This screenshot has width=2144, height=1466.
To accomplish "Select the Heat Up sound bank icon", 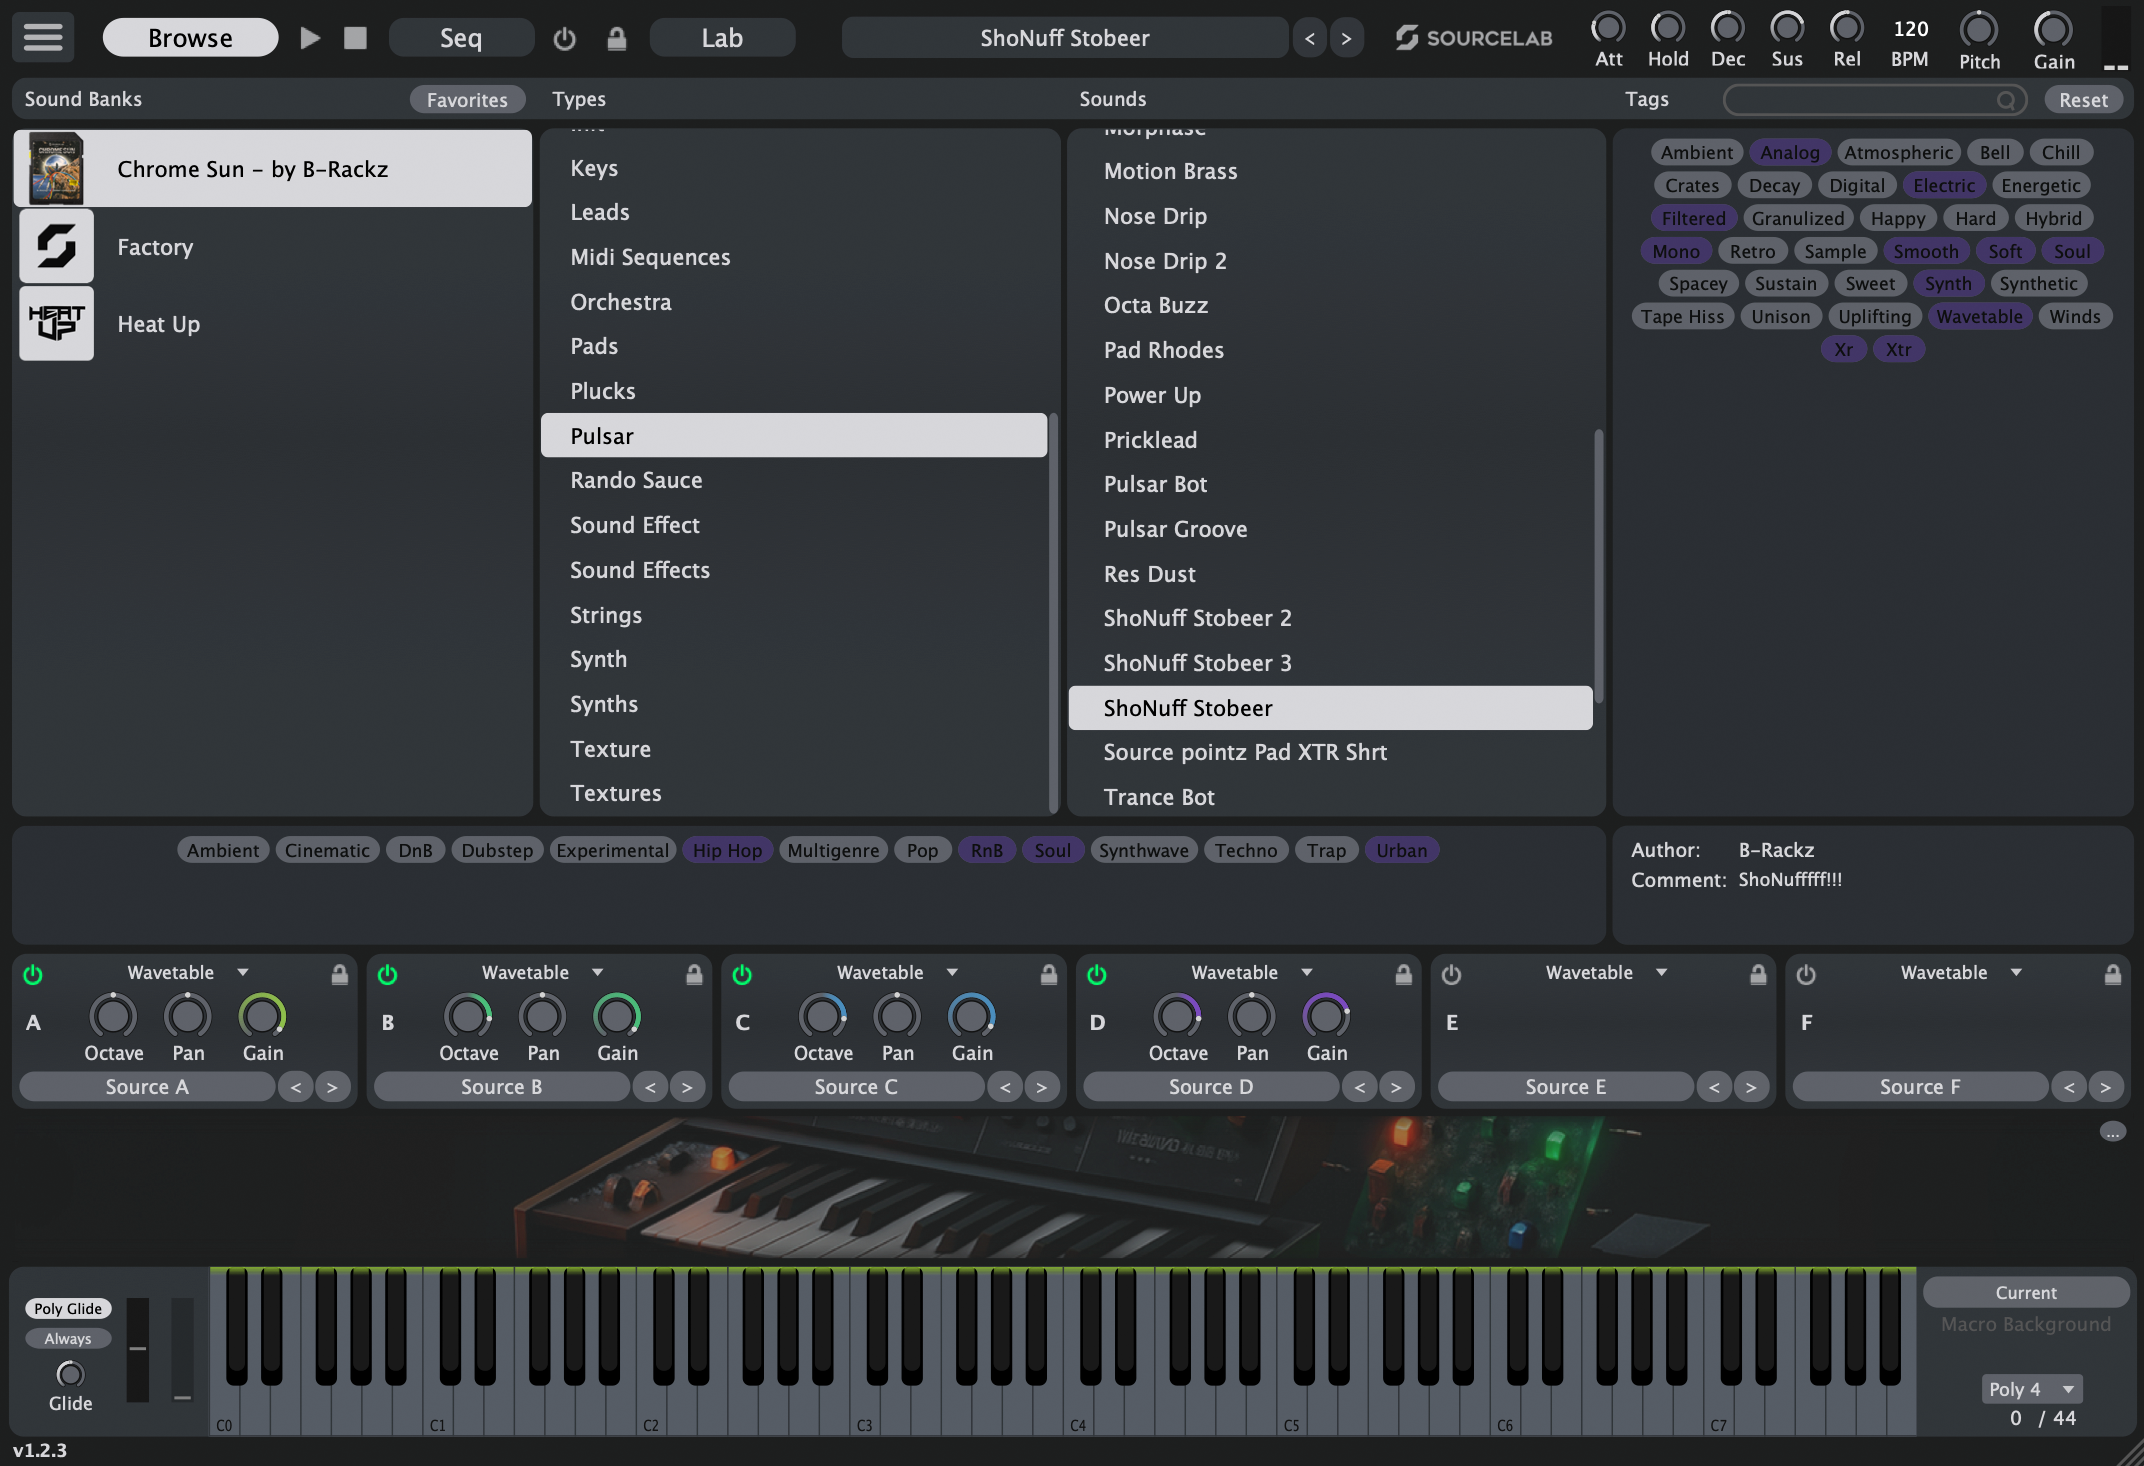I will point(56,323).
